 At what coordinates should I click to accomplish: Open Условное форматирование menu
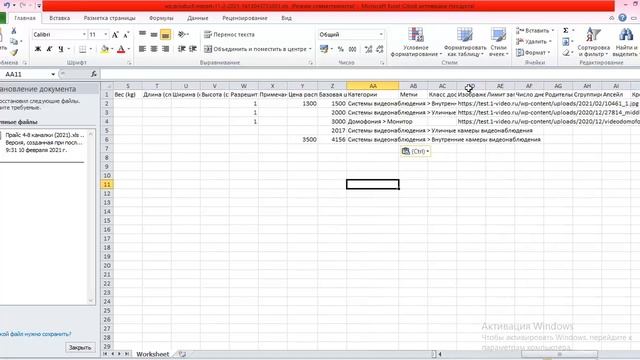pos(416,42)
